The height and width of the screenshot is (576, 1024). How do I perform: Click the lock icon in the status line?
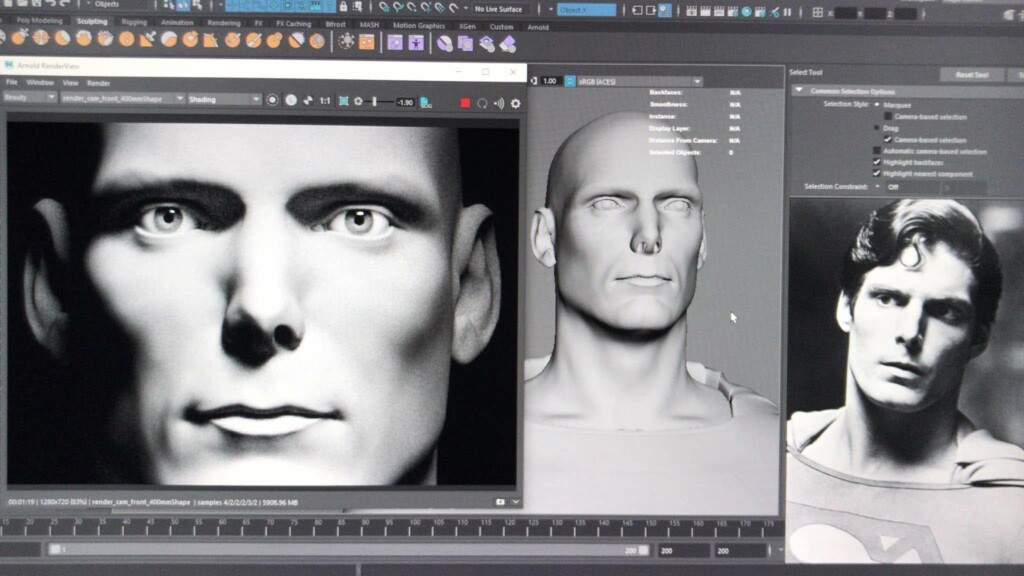pos(343,7)
